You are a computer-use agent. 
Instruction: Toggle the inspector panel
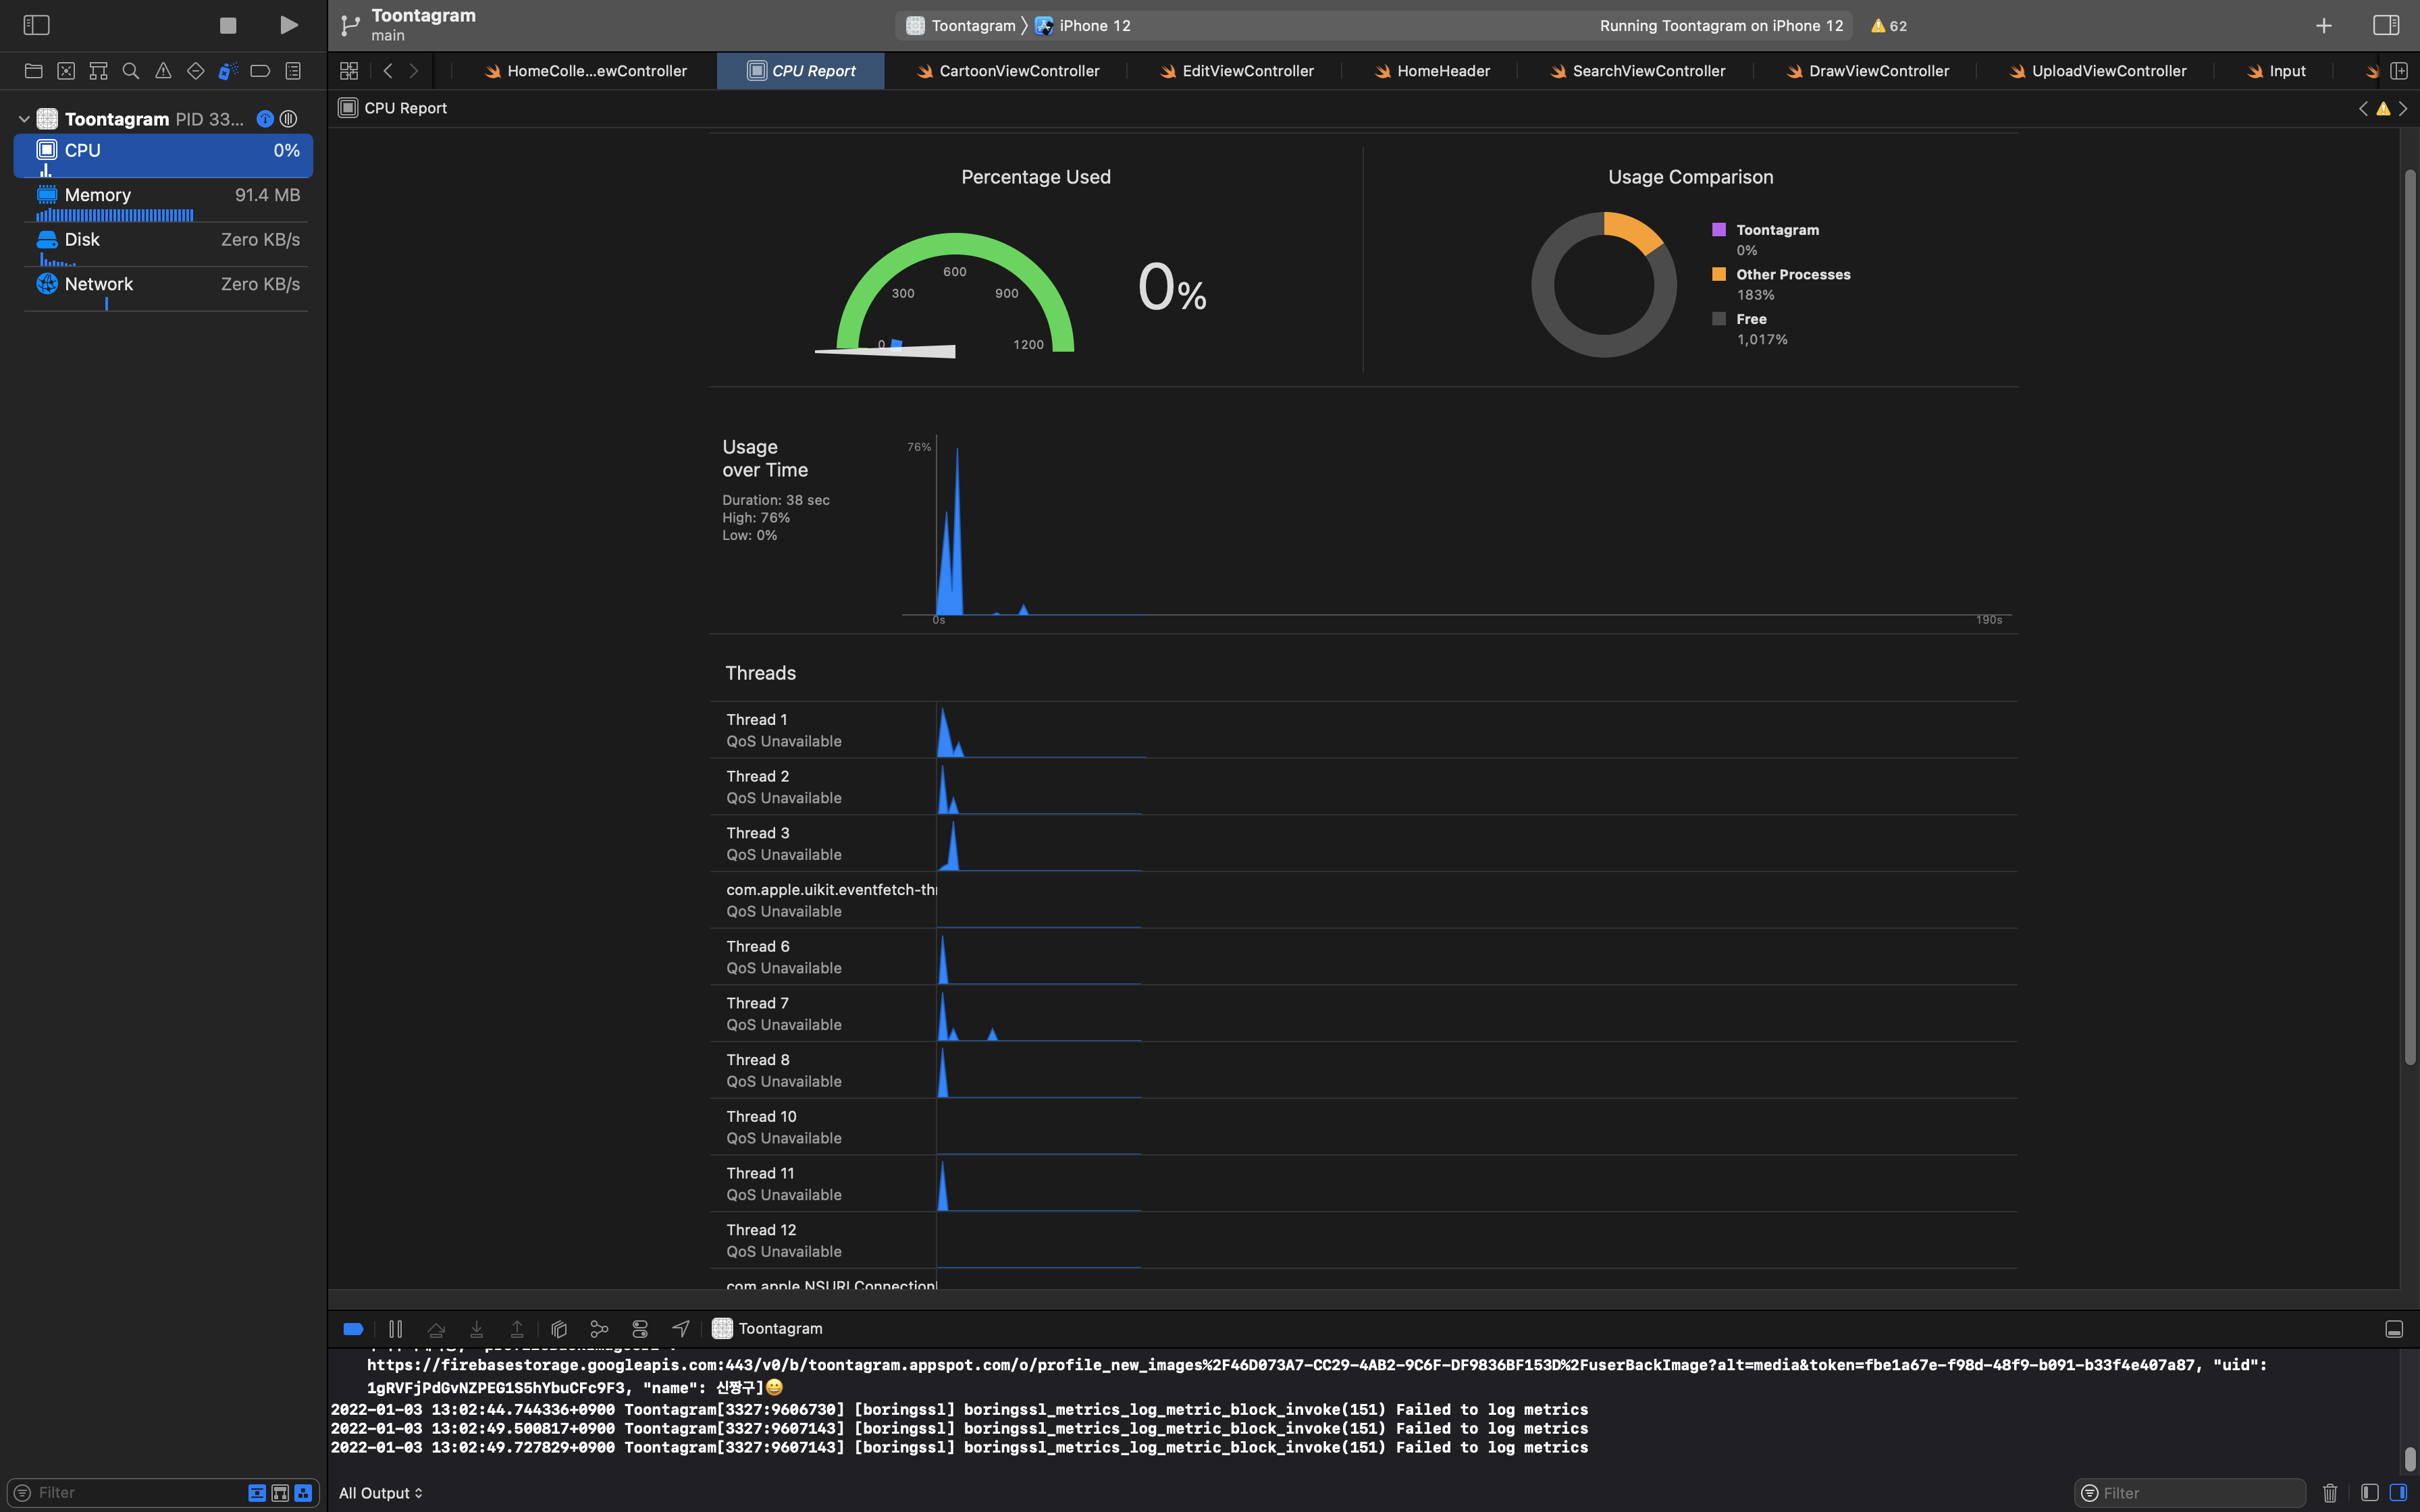[x=2386, y=26]
